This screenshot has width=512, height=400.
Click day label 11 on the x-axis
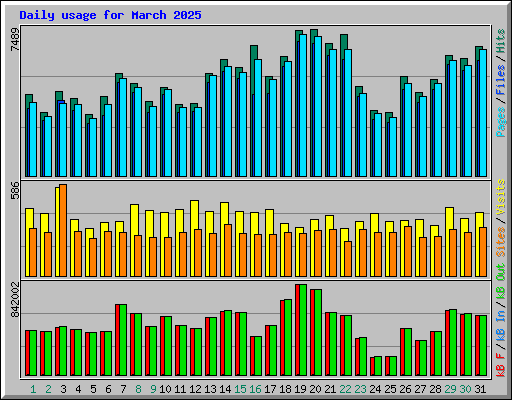pos(180,389)
